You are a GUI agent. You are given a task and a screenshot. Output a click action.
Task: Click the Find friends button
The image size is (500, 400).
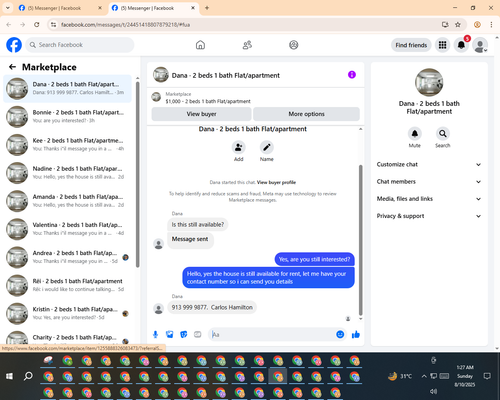[x=411, y=45]
